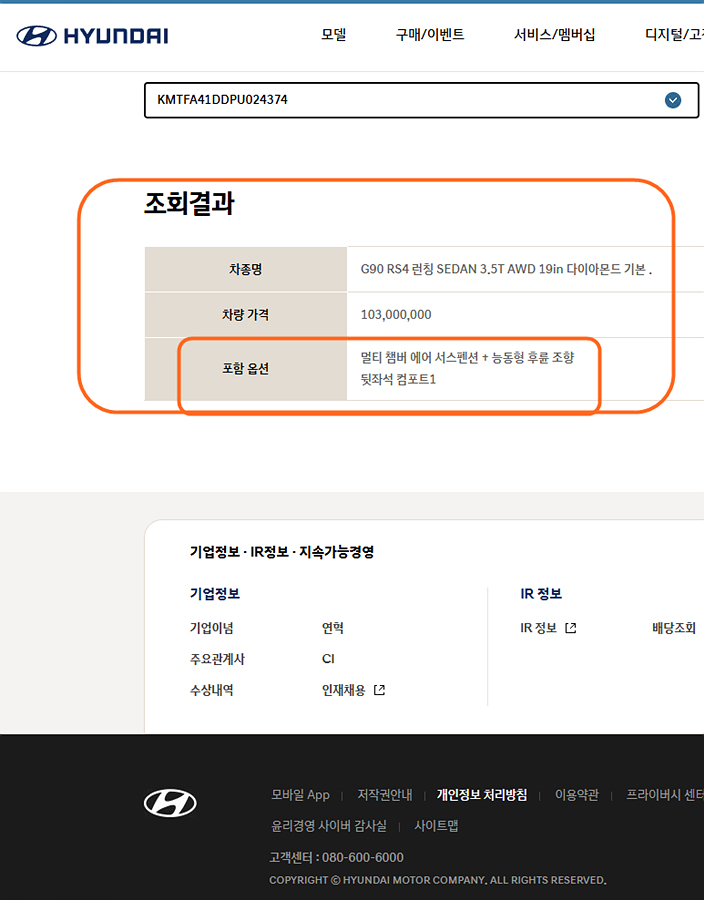This screenshot has width=704, height=900.
Task: Open 배당조회 link
Action: (x=673, y=628)
